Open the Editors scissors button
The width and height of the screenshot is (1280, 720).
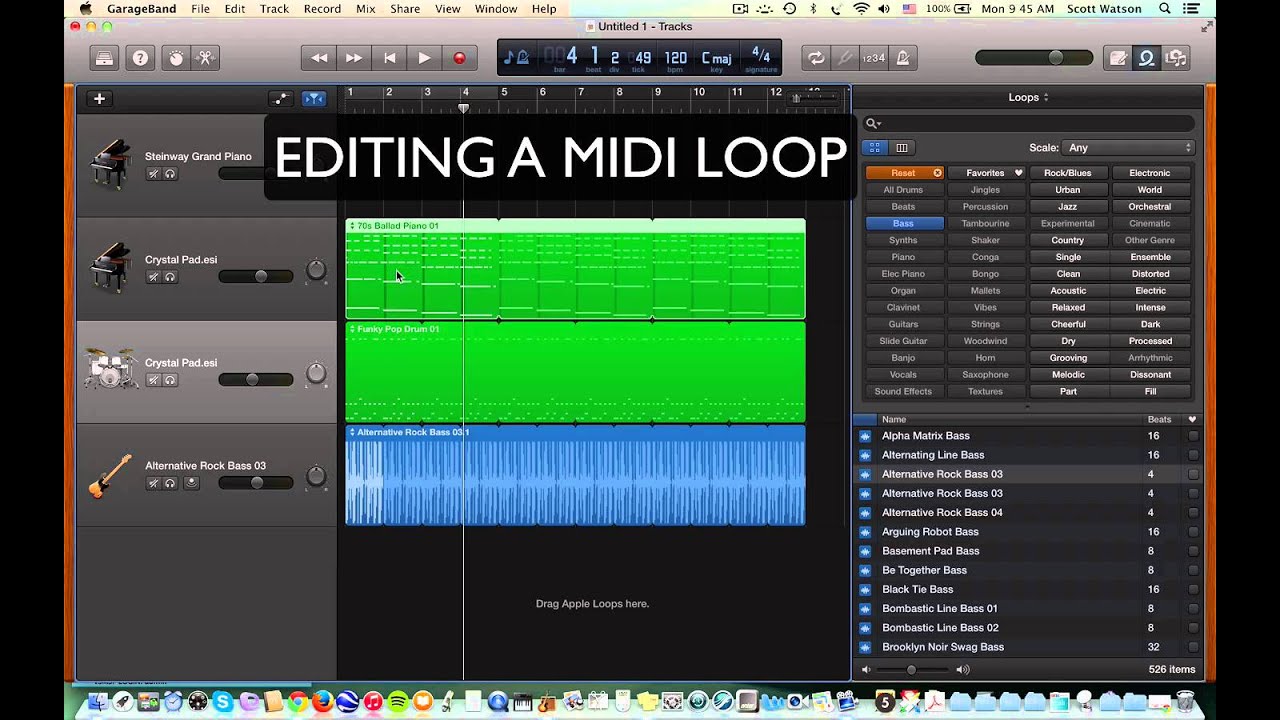(205, 58)
